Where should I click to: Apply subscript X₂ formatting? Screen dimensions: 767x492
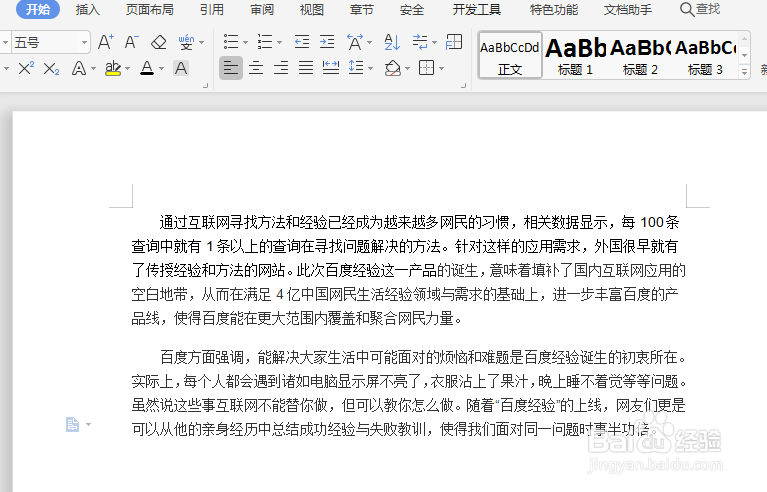51,68
